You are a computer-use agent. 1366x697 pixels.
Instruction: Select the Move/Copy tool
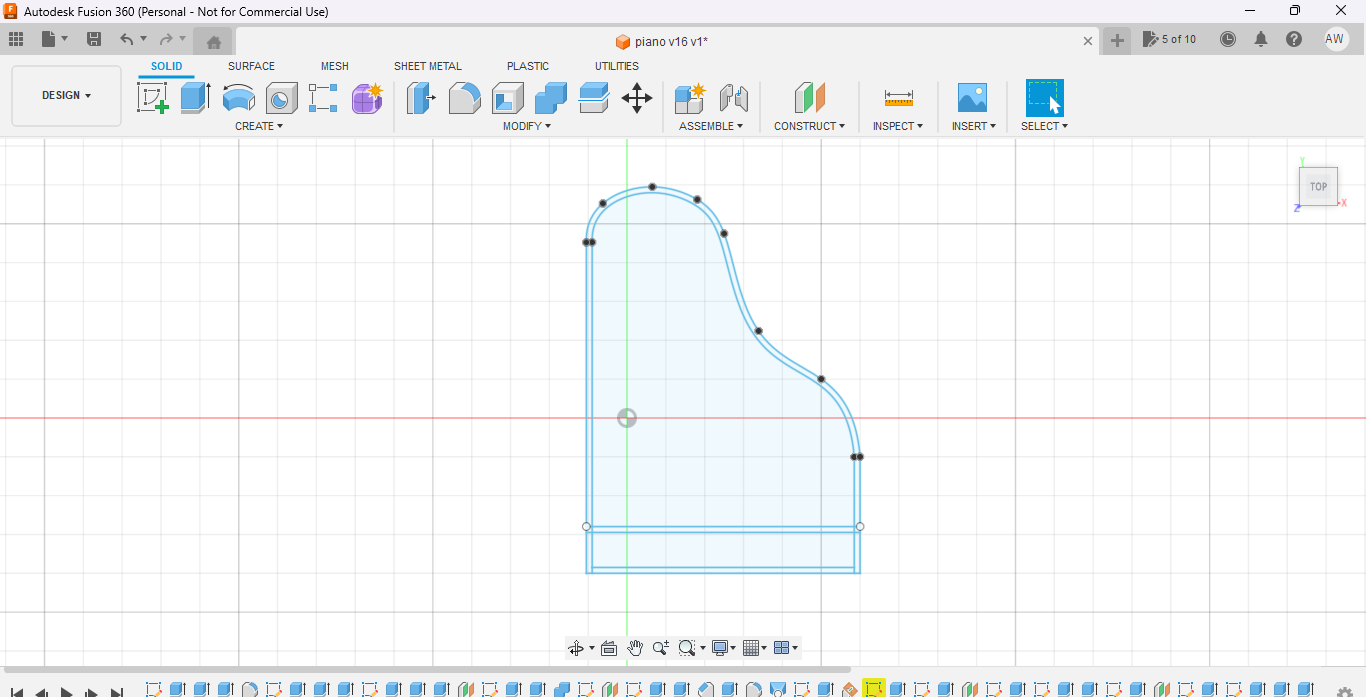(637, 98)
